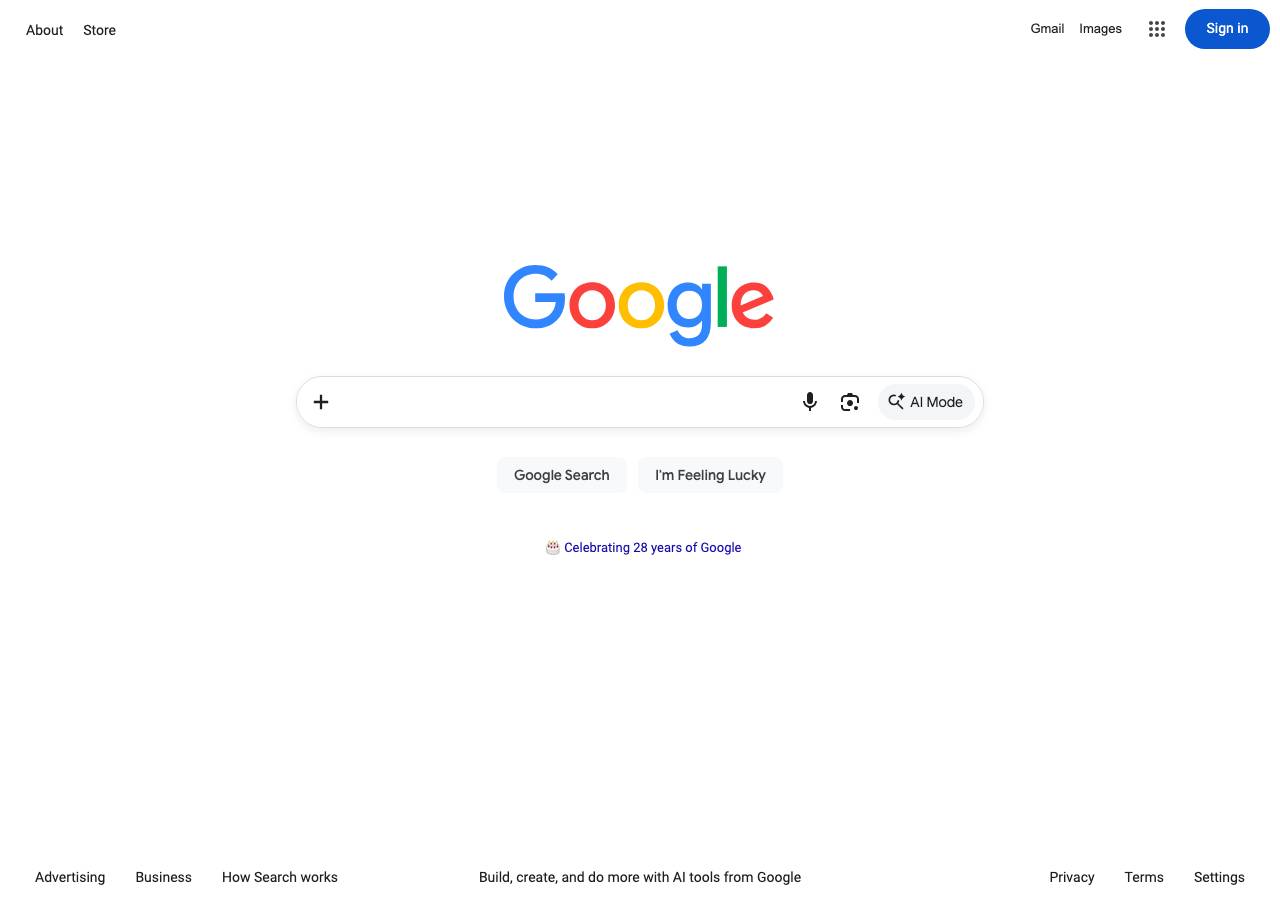The height and width of the screenshot is (900, 1280).
Task: Open the Gmail link
Action: pyautogui.click(x=1047, y=29)
